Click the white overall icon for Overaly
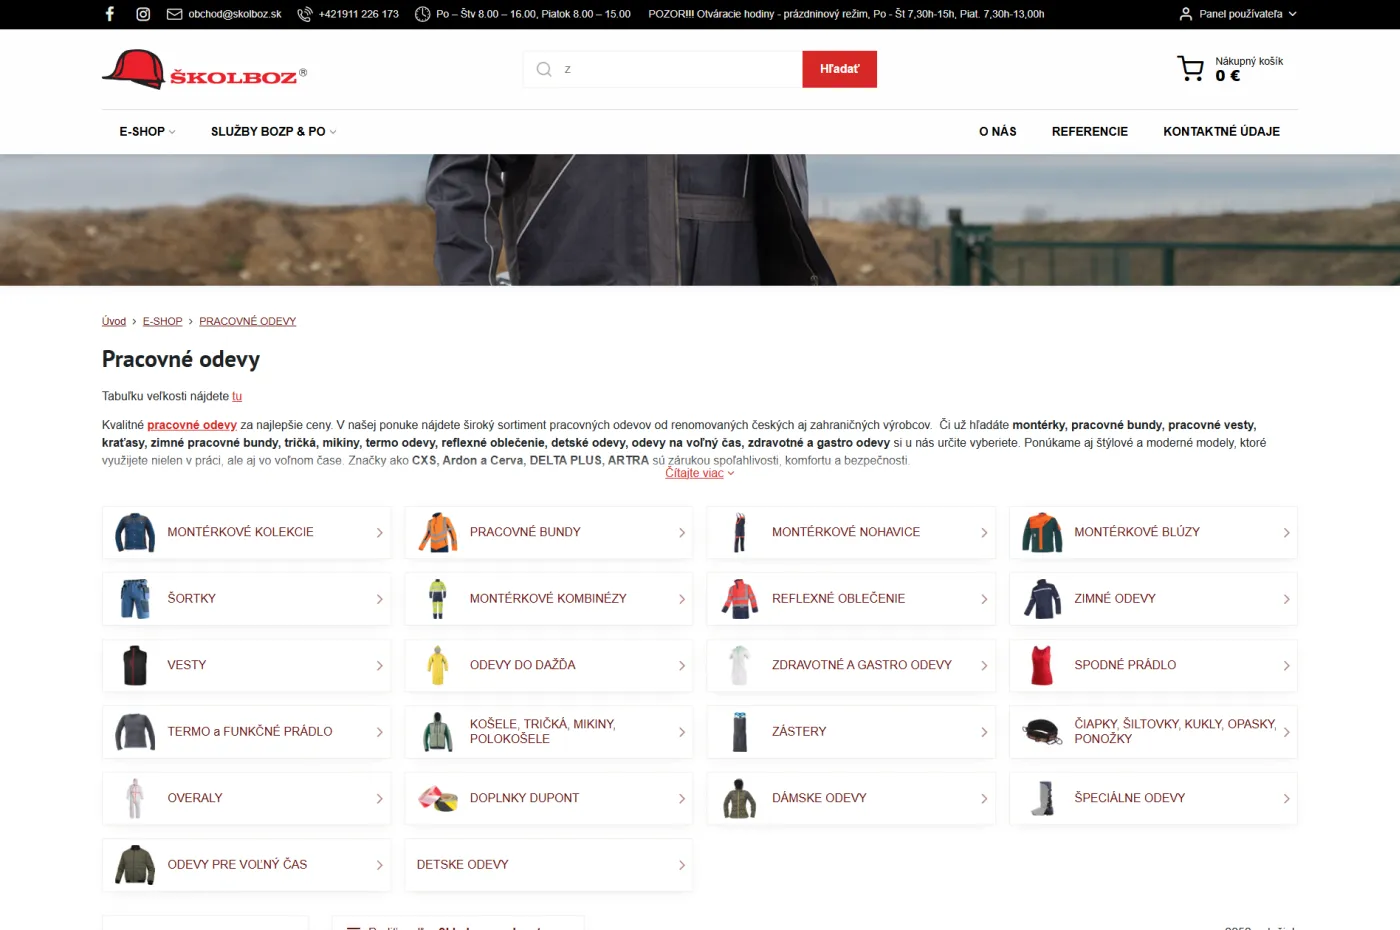Viewport: 1400px width, 930px height. click(x=135, y=798)
